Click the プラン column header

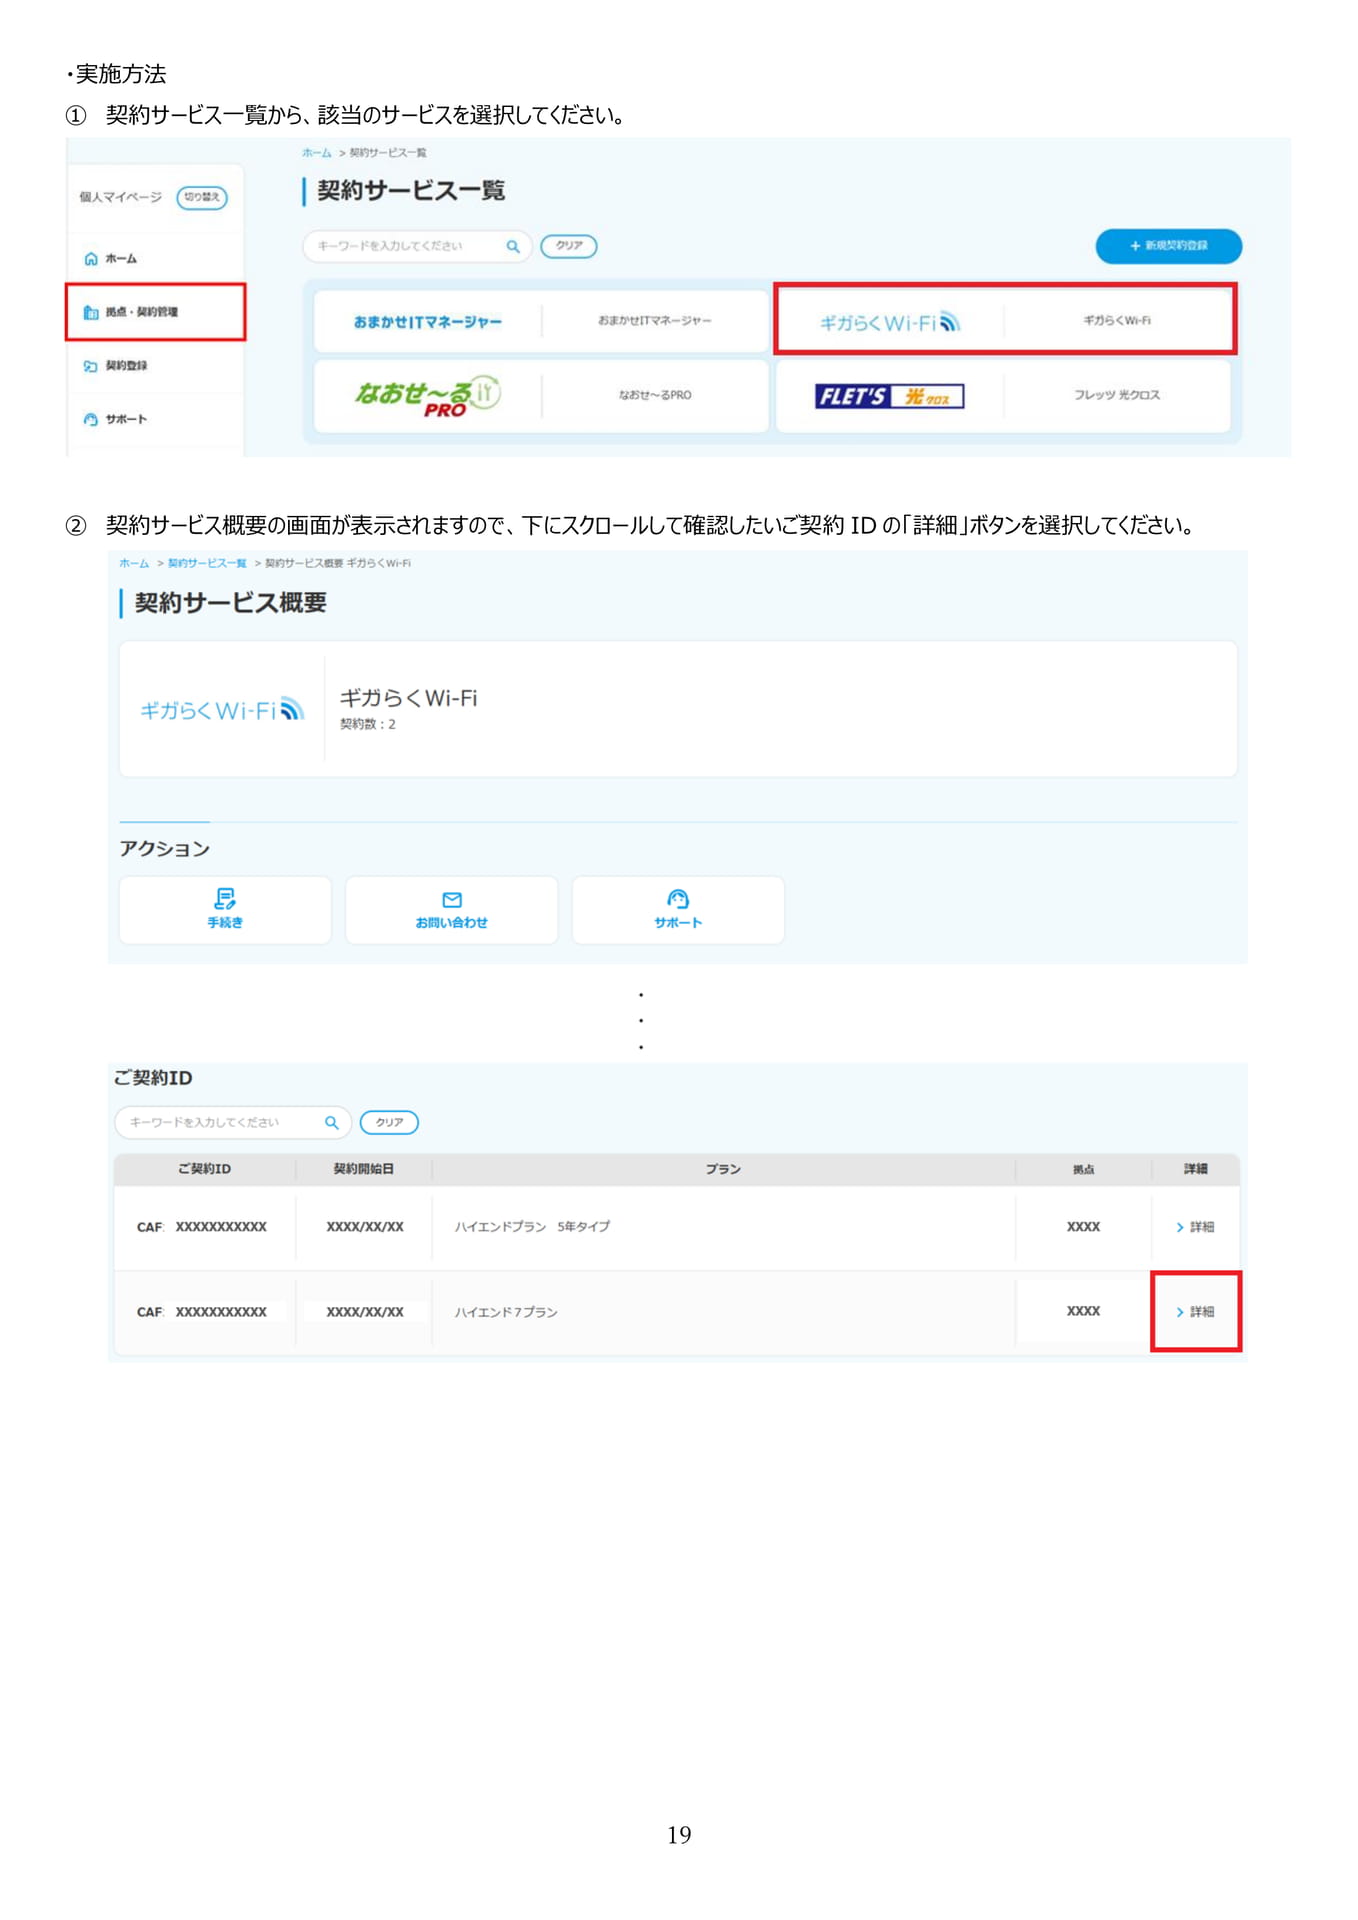pyautogui.click(x=723, y=1169)
